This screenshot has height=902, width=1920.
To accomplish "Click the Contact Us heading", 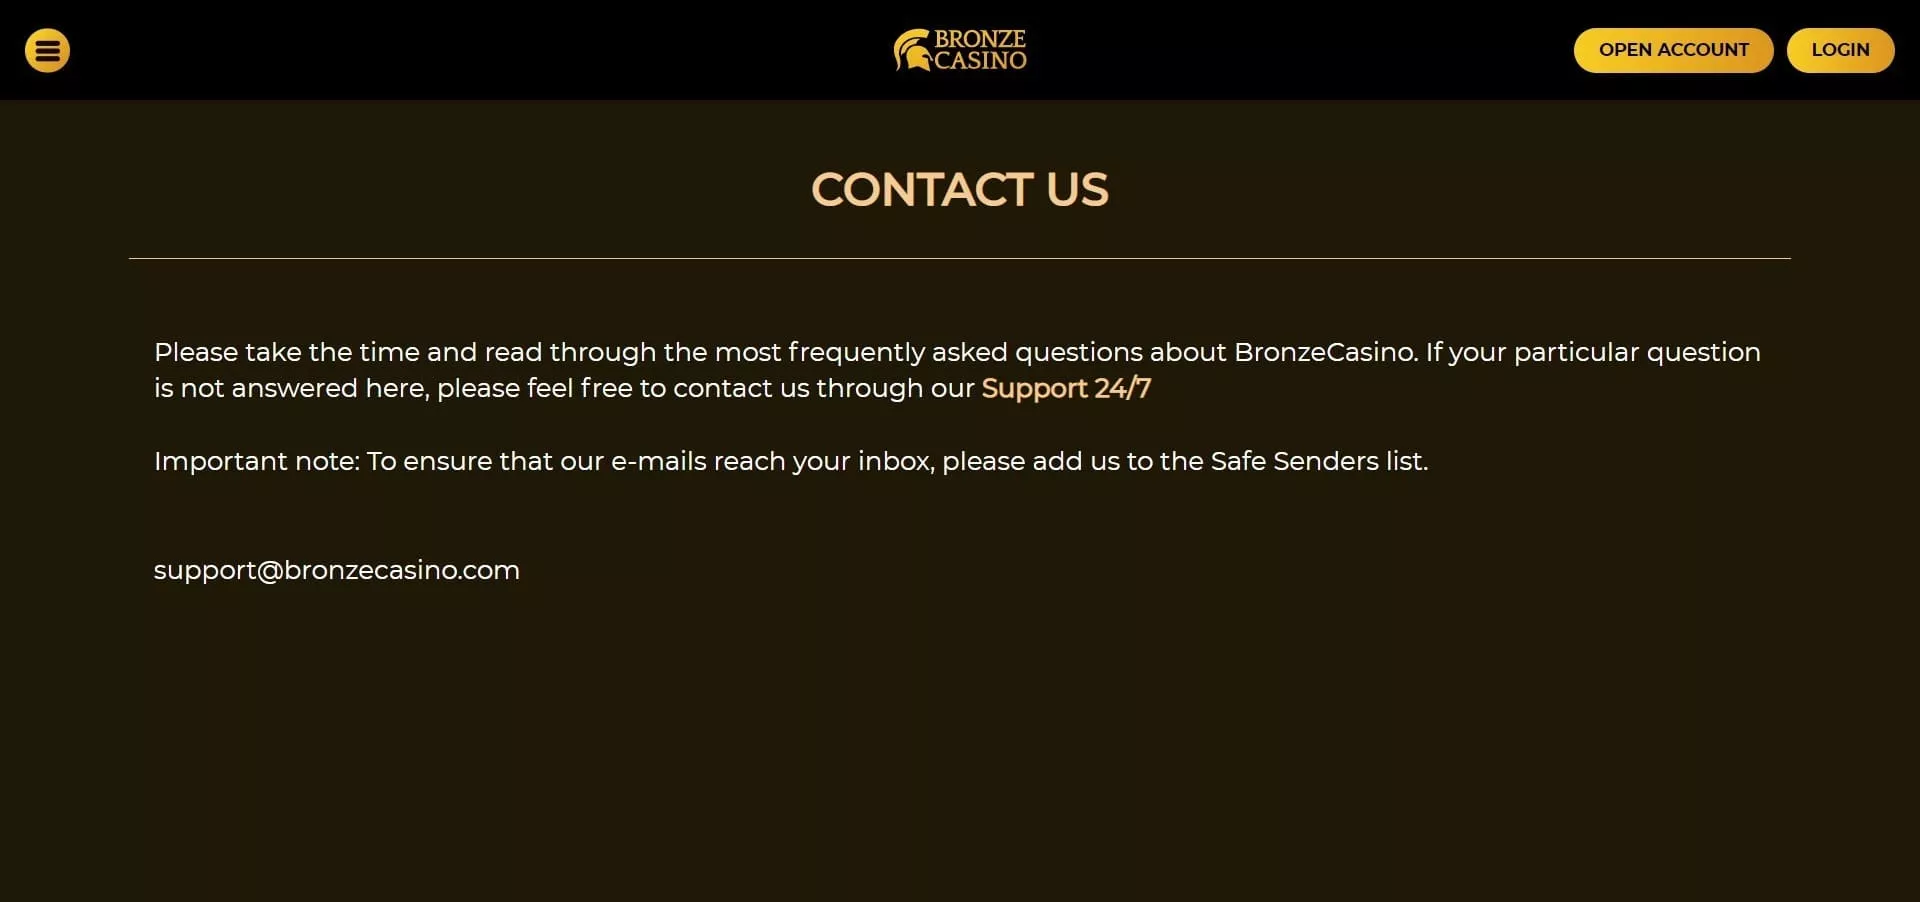I will (959, 190).
